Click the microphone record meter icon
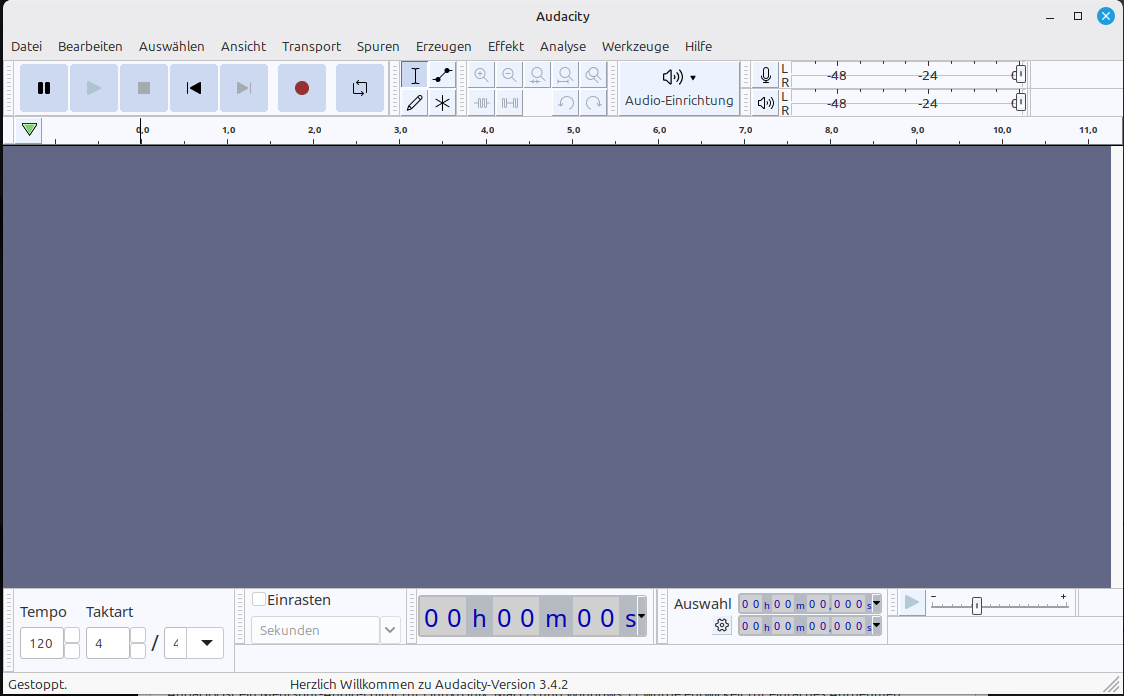This screenshot has height=696, width=1124. 766,75
